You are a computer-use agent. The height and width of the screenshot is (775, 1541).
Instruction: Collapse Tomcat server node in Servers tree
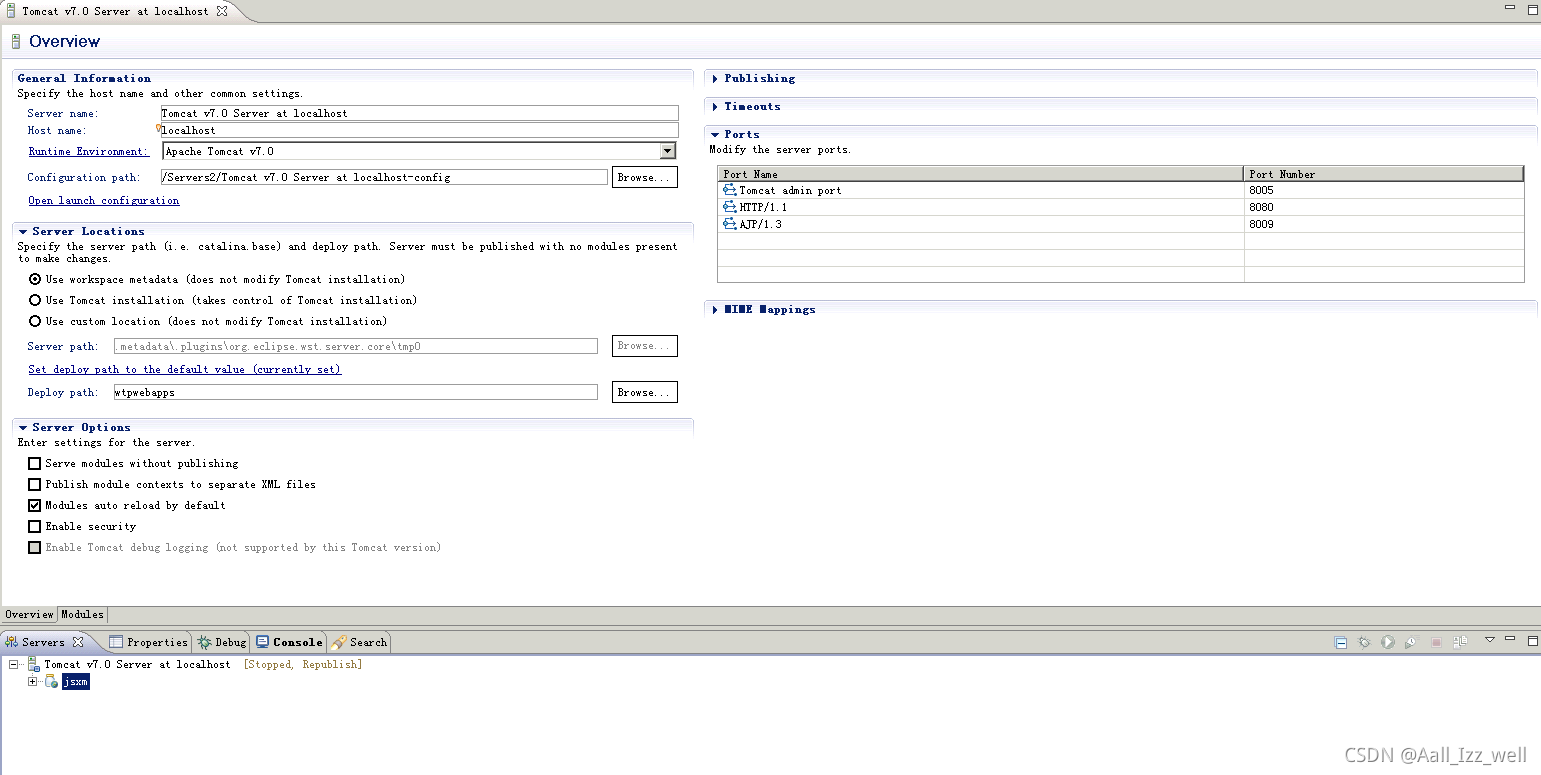(x=14, y=664)
